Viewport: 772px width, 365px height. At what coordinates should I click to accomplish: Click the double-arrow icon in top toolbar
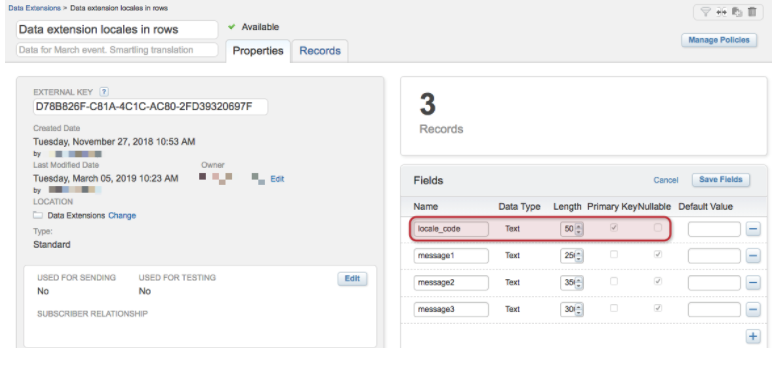point(721,12)
